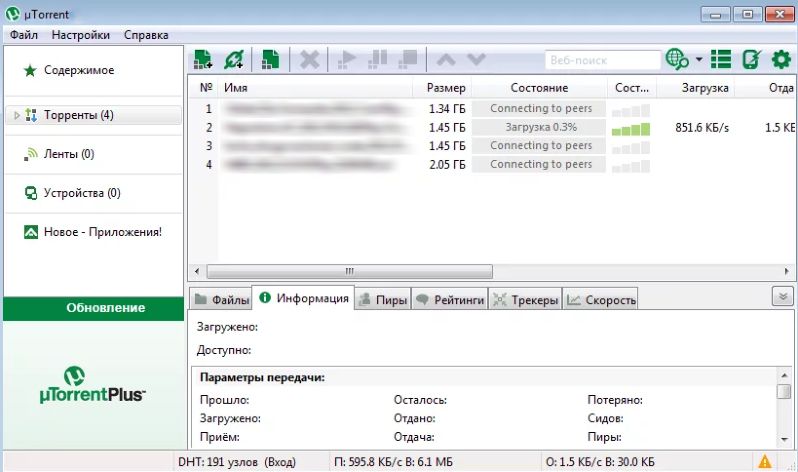Click the О: 1.5 КБ/с upload status

tap(600, 462)
